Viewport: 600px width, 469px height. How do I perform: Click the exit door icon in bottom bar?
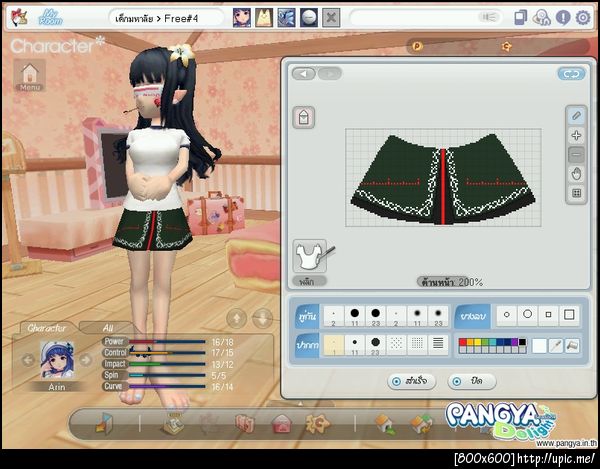click(104, 424)
